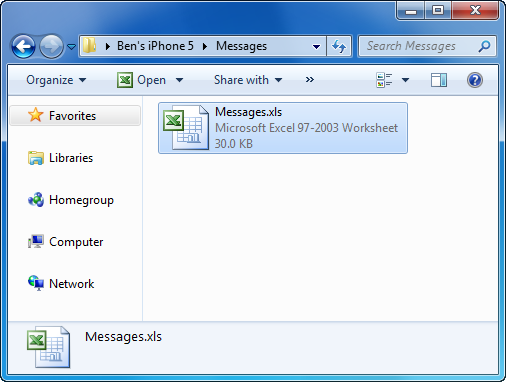Image resolution: width=506 pixels, height=382 pixels.
Task: Go back with the blue Back arrow
Action: pos(23,46)
